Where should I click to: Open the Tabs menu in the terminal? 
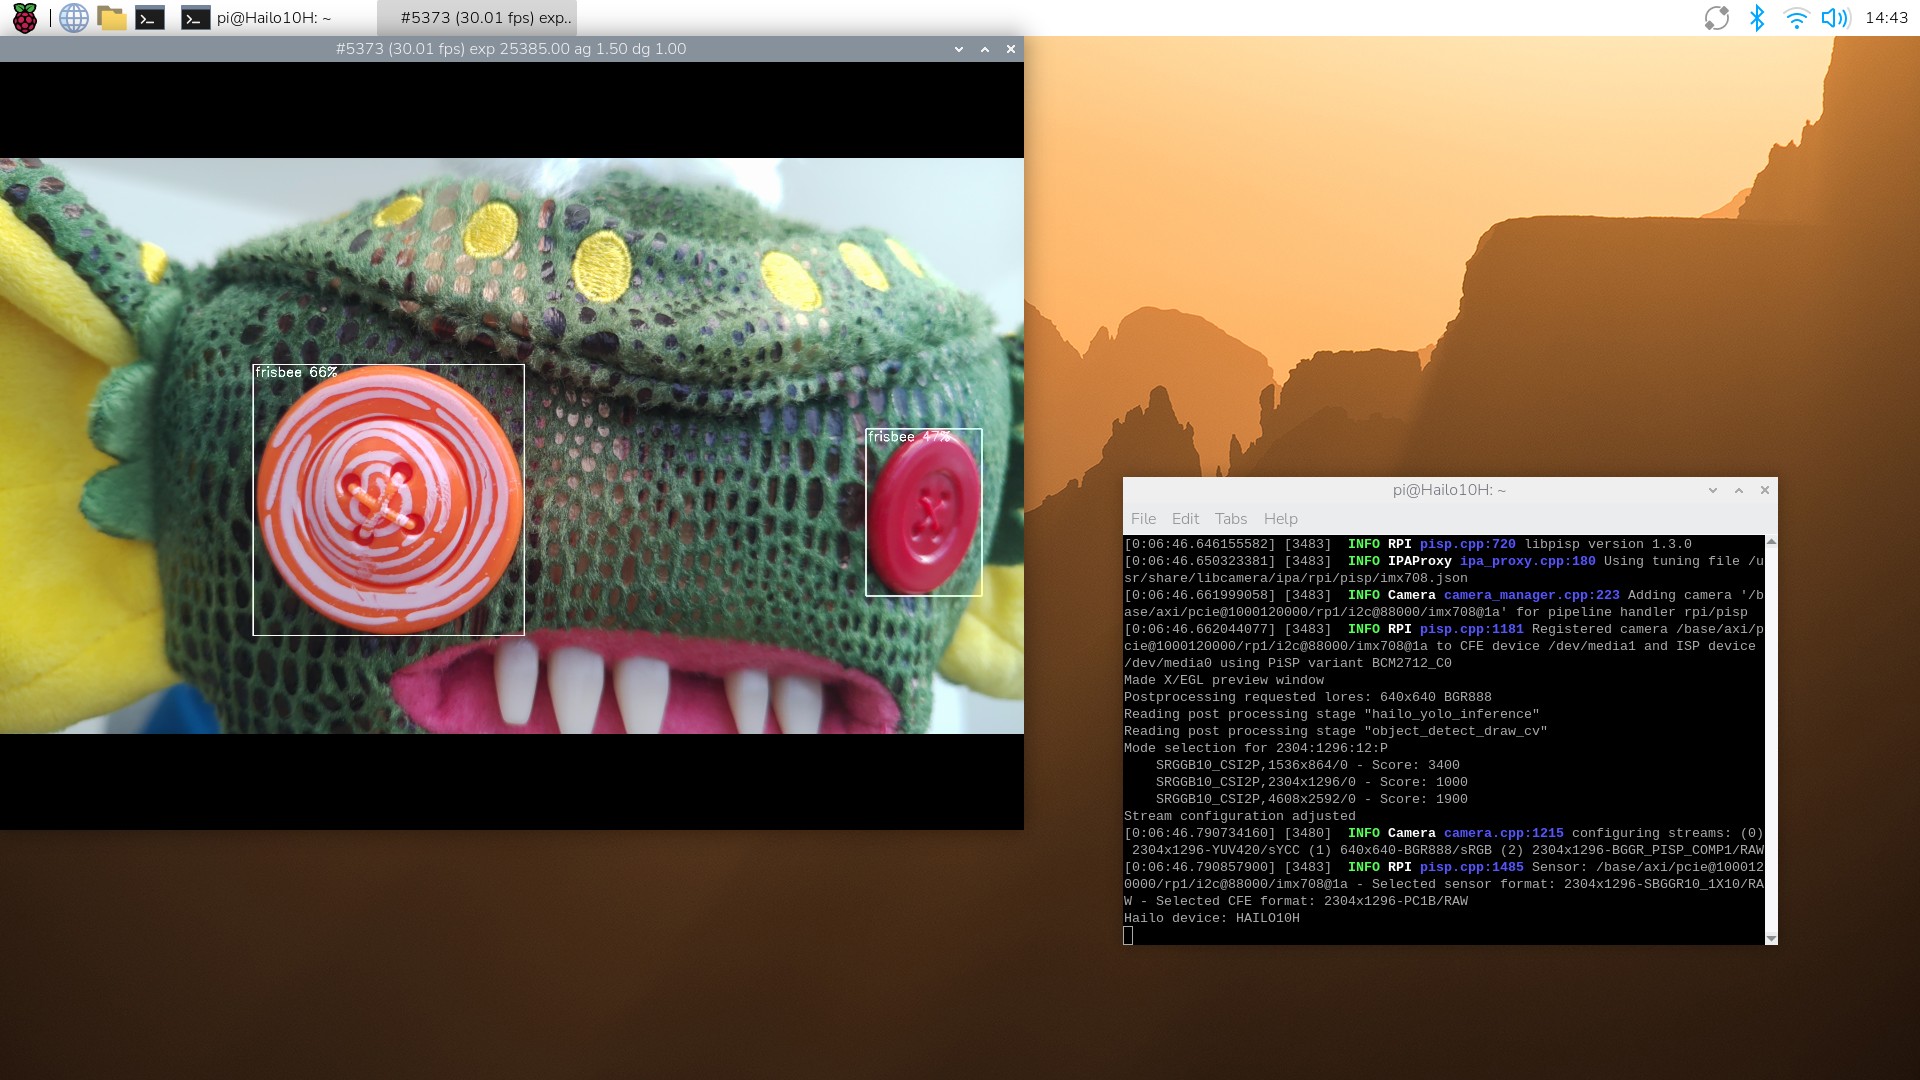1231,518
